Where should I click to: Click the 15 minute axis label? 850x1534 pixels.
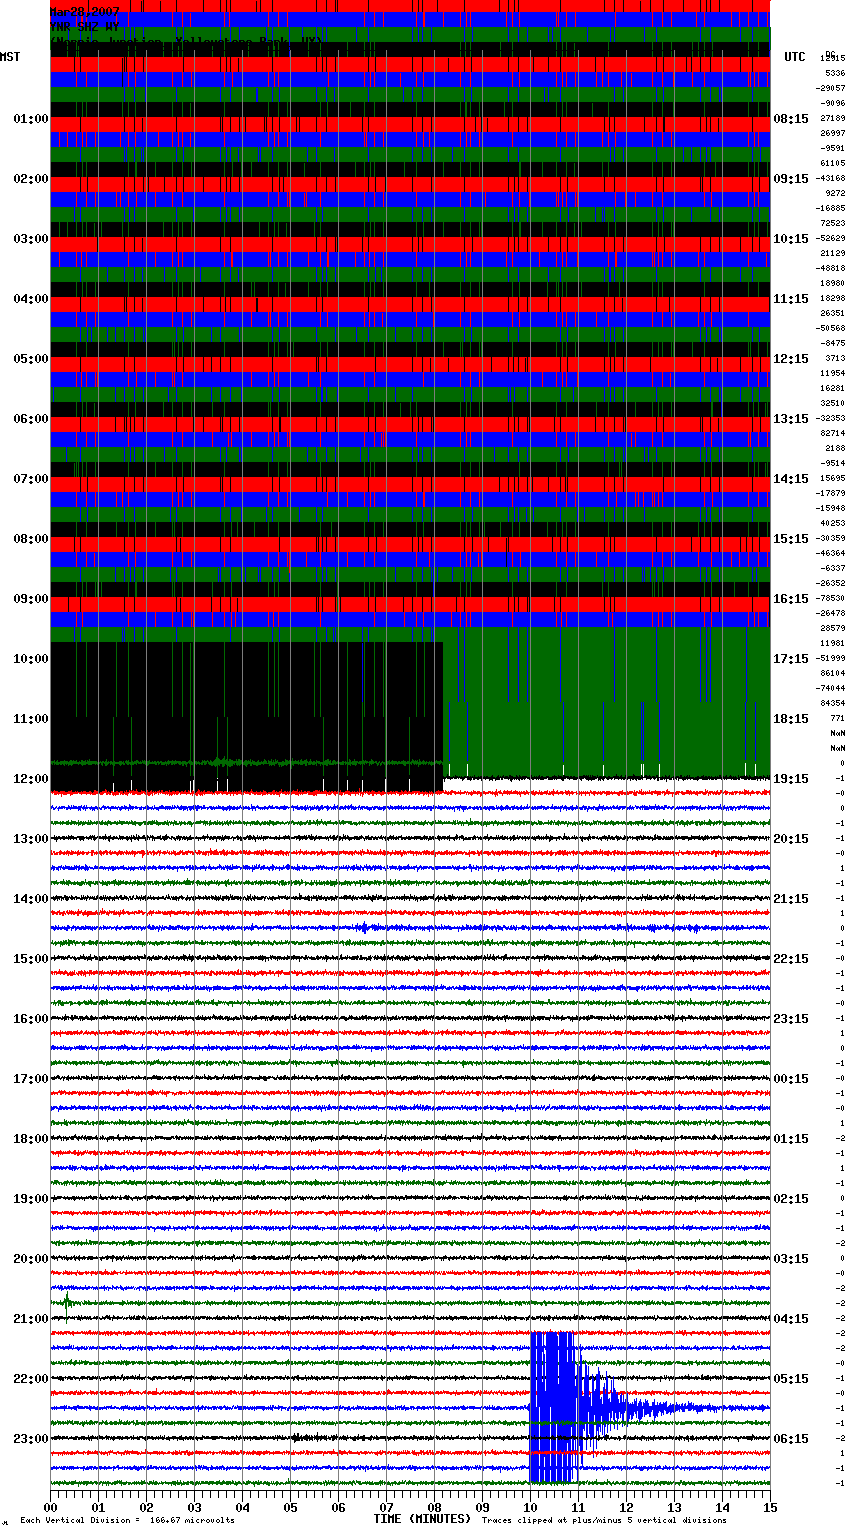tap(770, 1507)
